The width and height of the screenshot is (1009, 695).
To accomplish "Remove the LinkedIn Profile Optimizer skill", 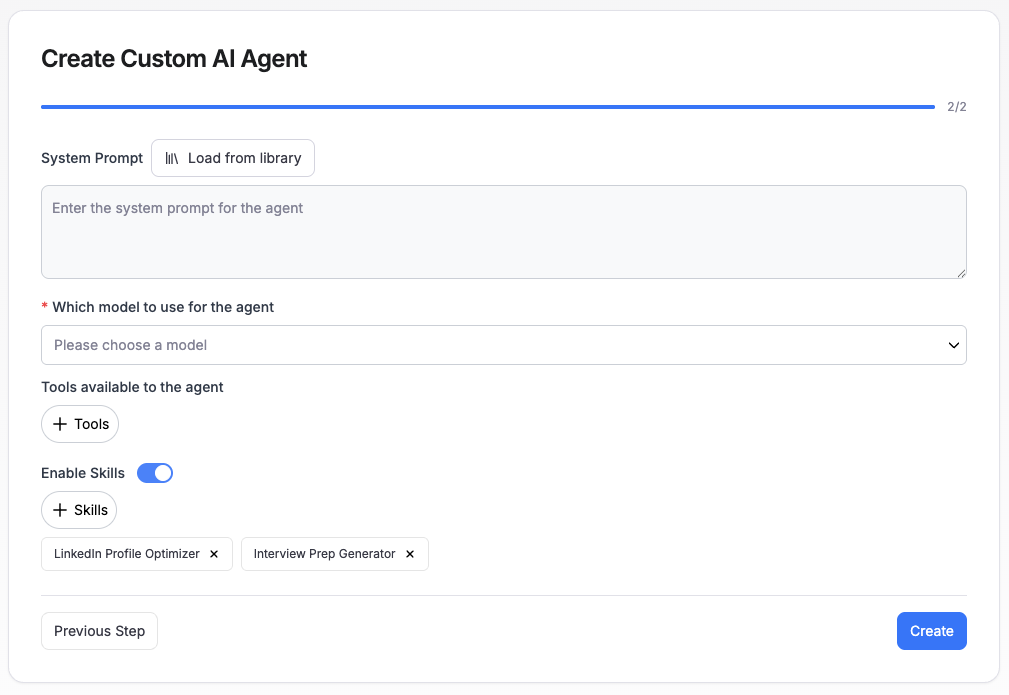I will click(213, 553).
